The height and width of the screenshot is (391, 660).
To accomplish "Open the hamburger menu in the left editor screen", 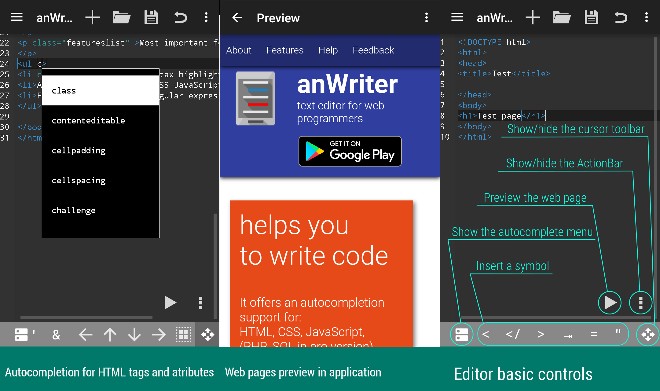I will [16, 17].
